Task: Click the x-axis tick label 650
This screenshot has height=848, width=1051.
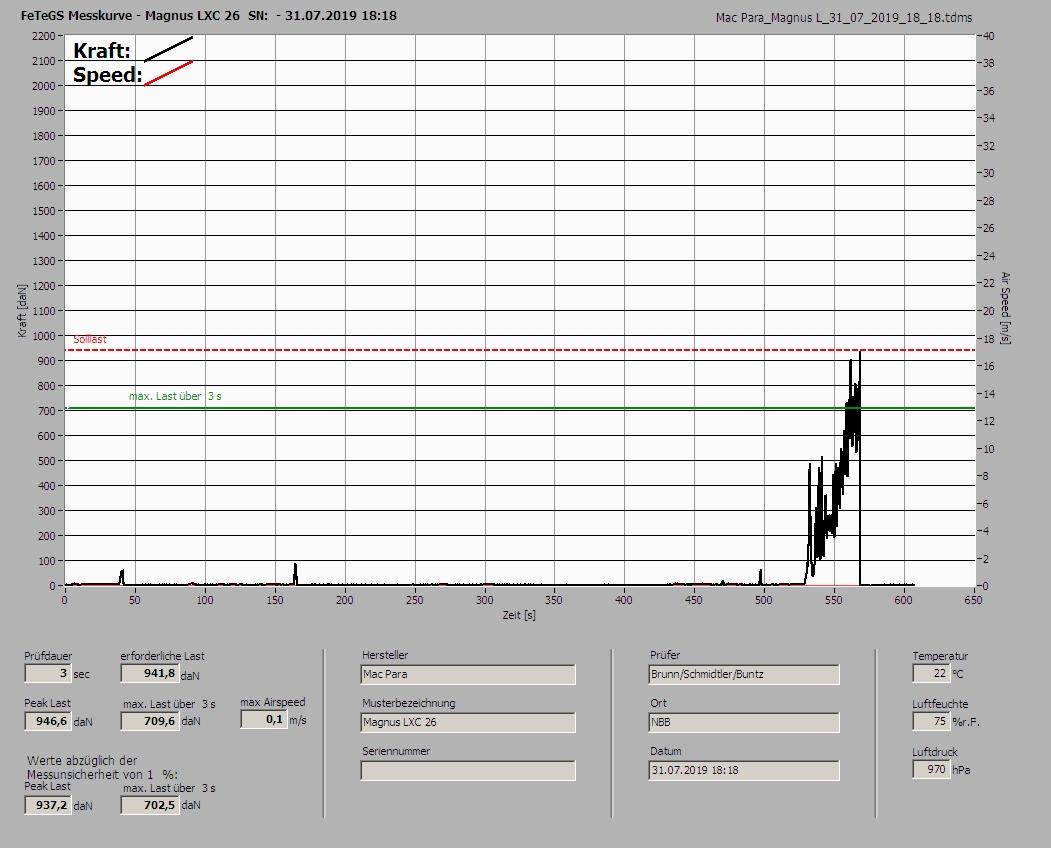Action: 973,600
